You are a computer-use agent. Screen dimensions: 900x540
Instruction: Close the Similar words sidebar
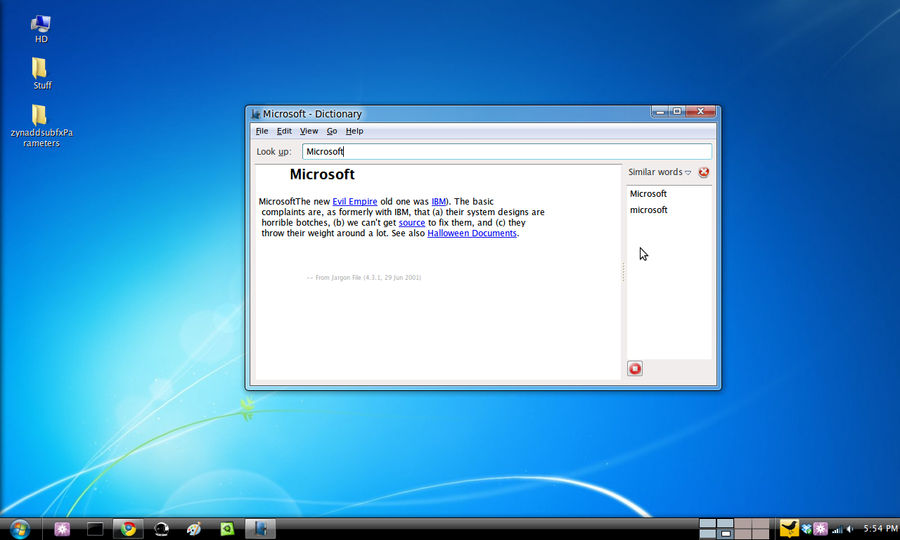pos(704,172)
